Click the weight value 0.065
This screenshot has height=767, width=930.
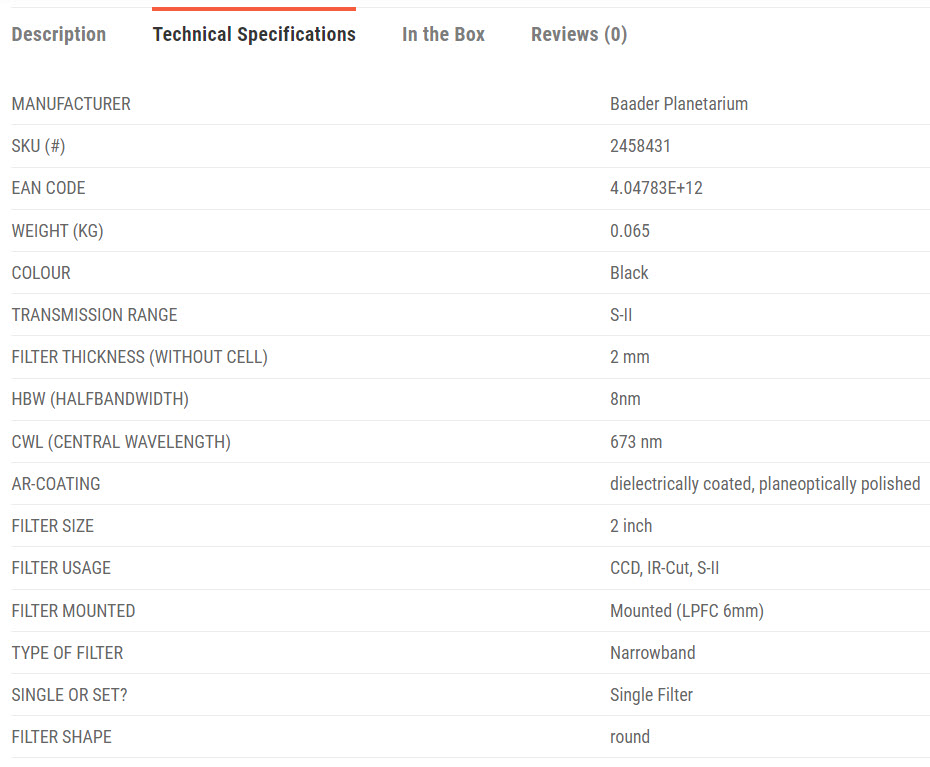click(x=630, y=231)
